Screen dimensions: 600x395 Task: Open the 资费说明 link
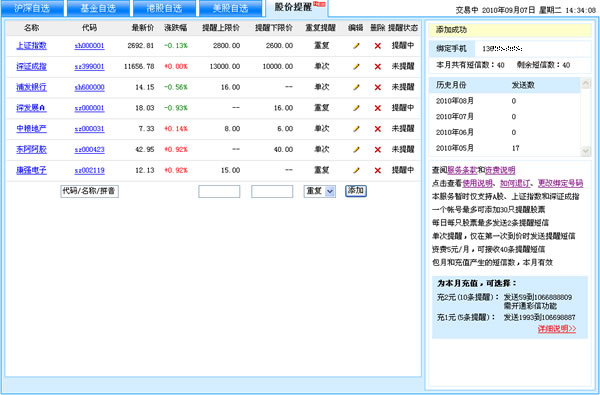(x=500, y=170)
